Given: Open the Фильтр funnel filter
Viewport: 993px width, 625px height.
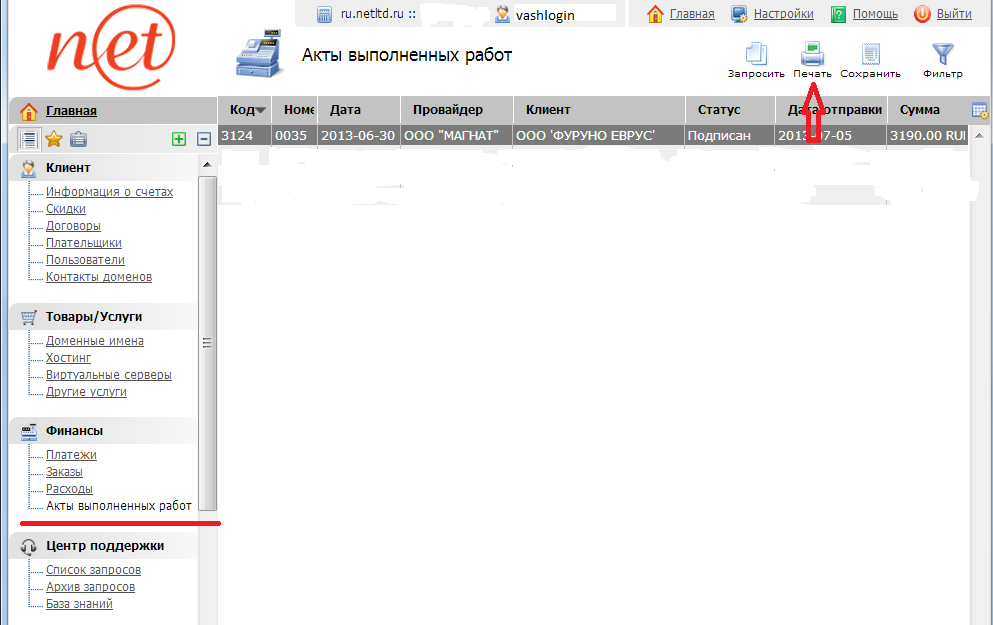Looking at the screenshot, I should (942, 54).
